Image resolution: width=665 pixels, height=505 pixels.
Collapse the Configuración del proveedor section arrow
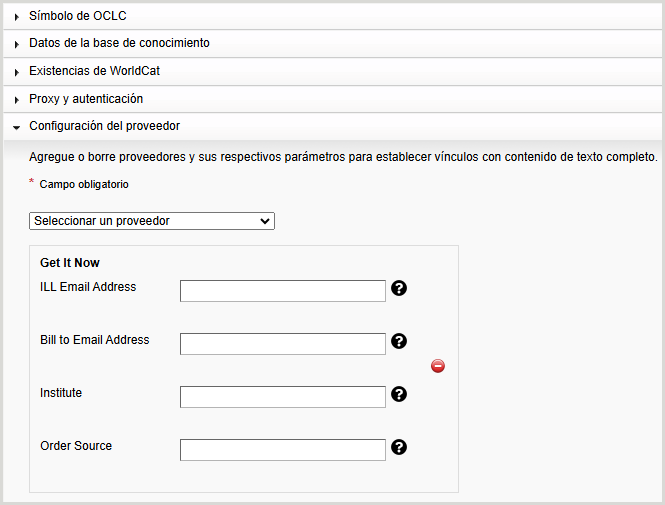pyautogui.click(x=18, y=127)
